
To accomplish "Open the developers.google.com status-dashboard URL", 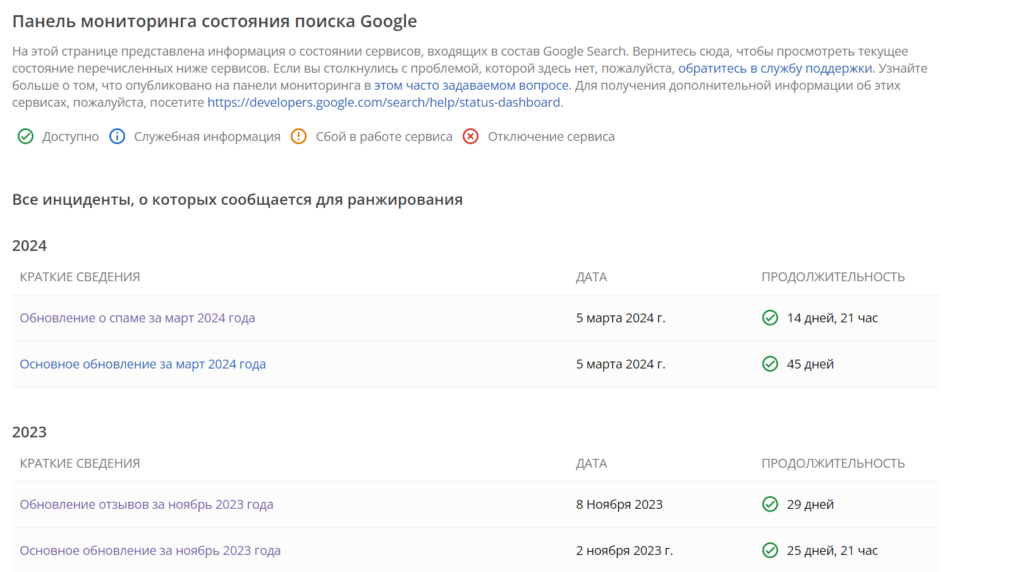I will click(x=383, y=103).
